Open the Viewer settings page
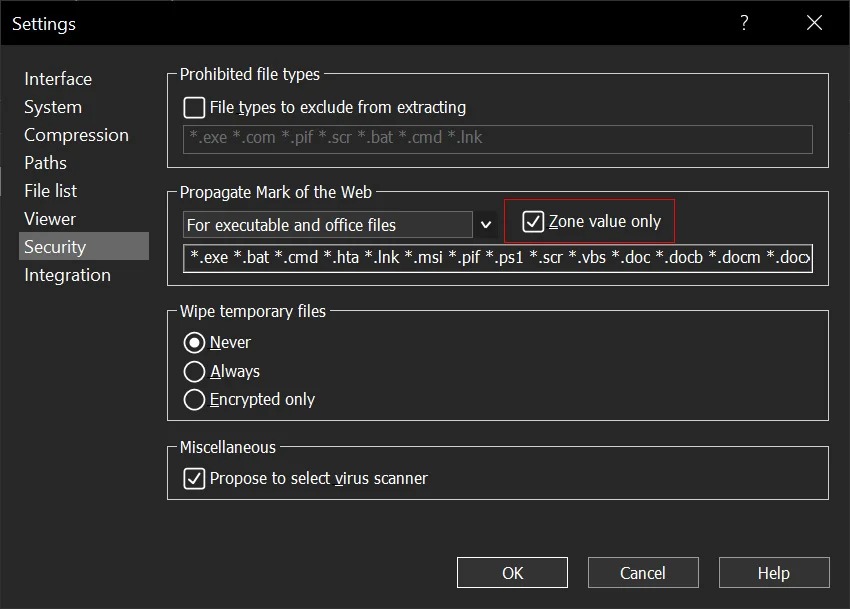Viewport: 850px width, 609px height. click(x=50, y=219)
